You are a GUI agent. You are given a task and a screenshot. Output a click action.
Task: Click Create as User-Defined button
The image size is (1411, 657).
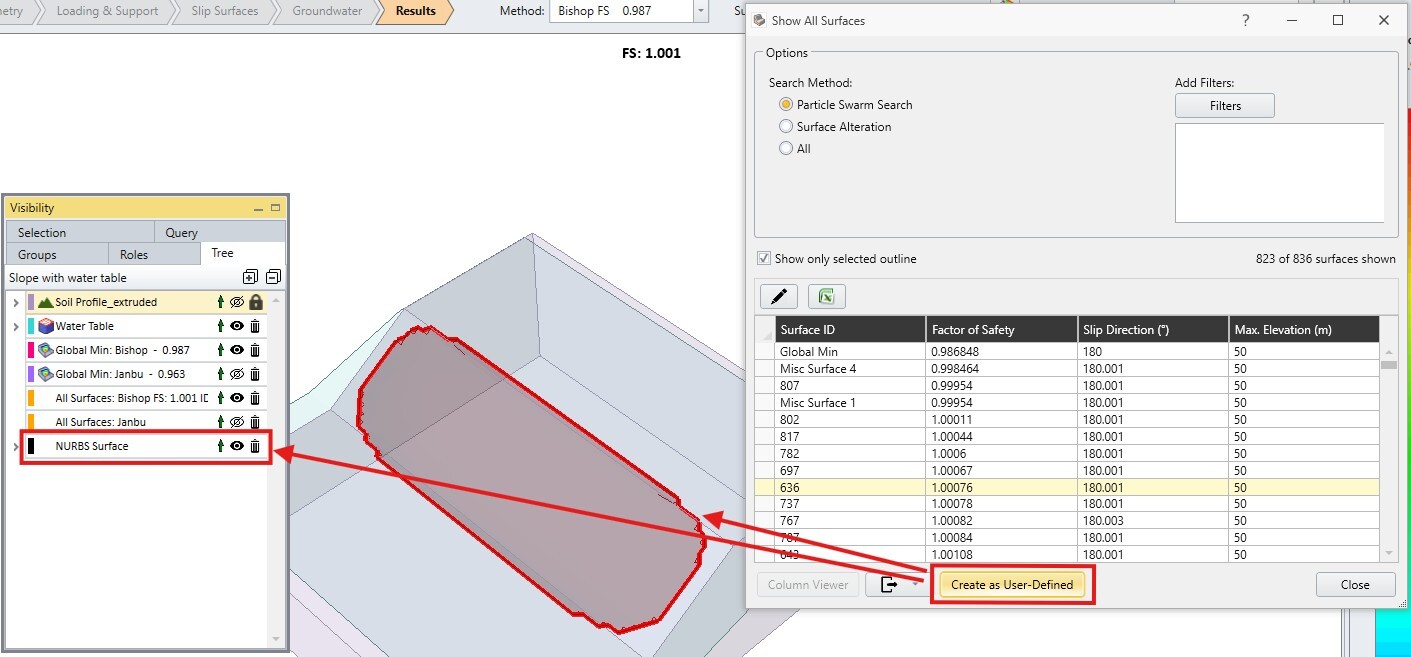click(1012, 585)
